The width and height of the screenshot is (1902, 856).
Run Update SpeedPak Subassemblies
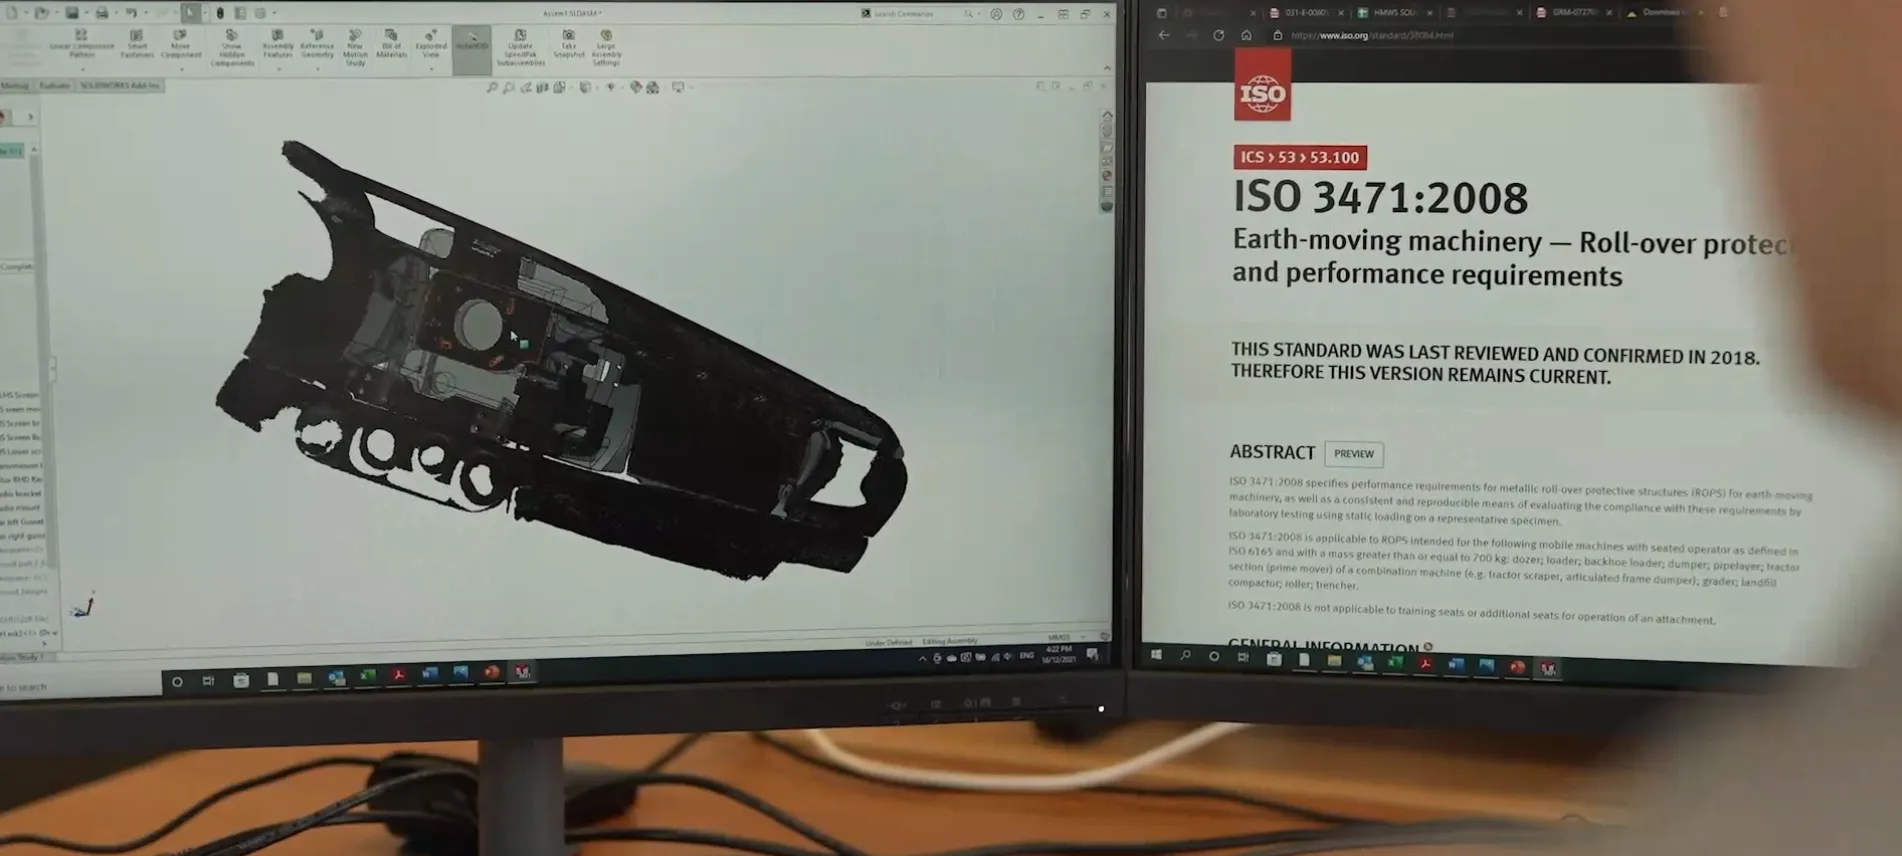point(520,47)
